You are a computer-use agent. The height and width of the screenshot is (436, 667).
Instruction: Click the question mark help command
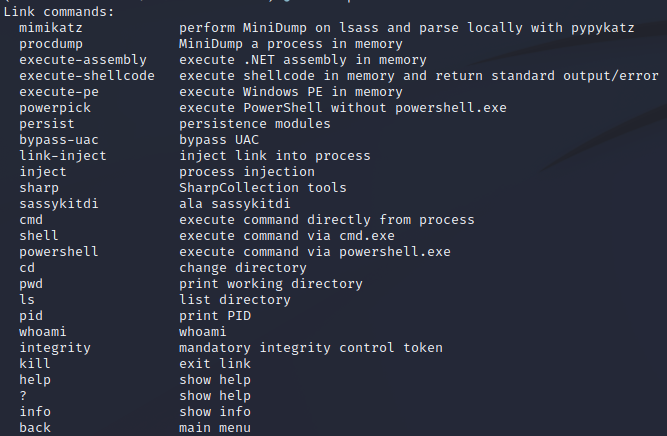click(23, 396)
